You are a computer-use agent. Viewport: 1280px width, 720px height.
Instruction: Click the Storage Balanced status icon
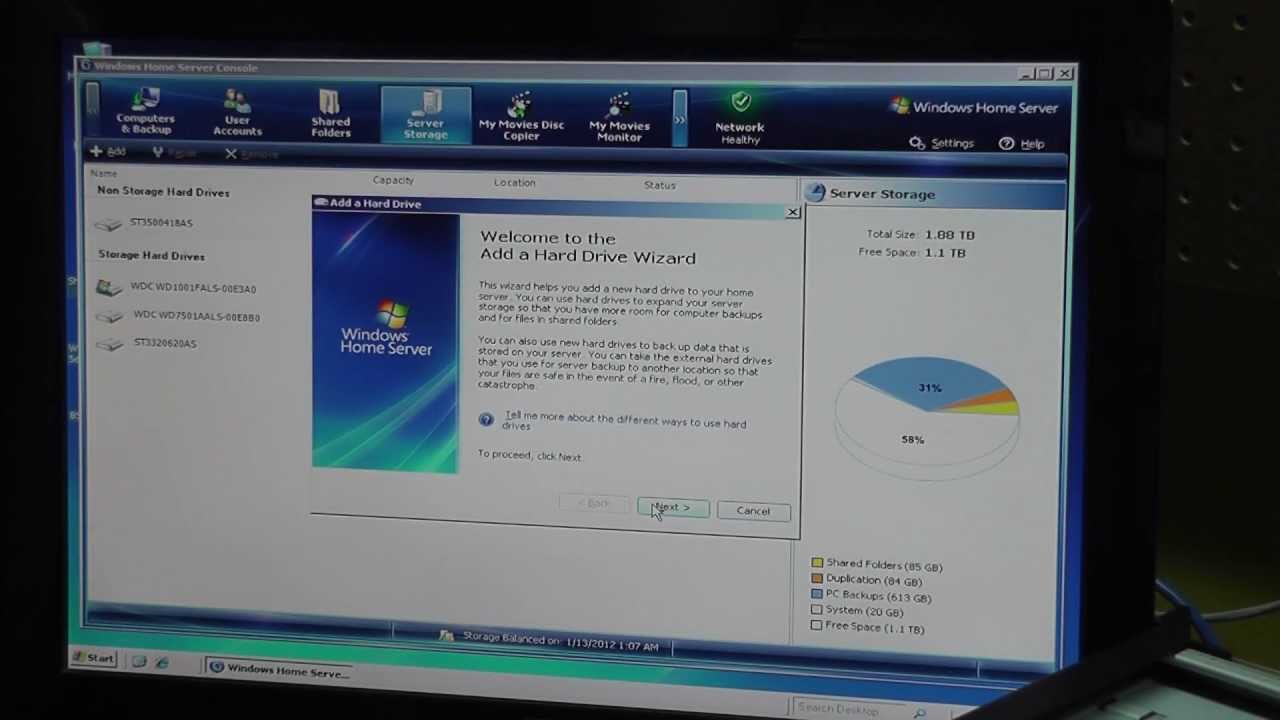point(446,635)
